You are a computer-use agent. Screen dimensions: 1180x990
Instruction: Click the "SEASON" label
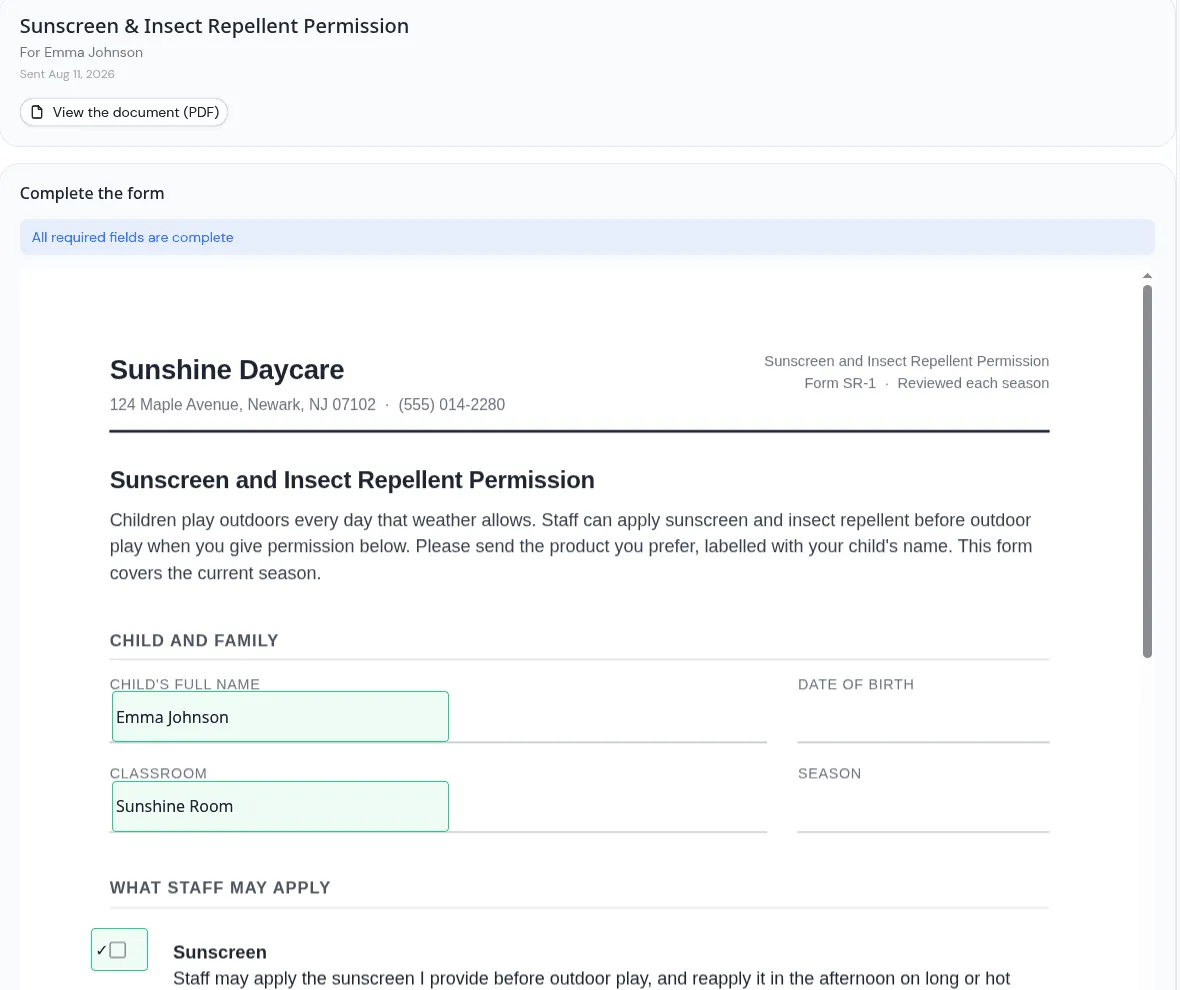(829, 773)
